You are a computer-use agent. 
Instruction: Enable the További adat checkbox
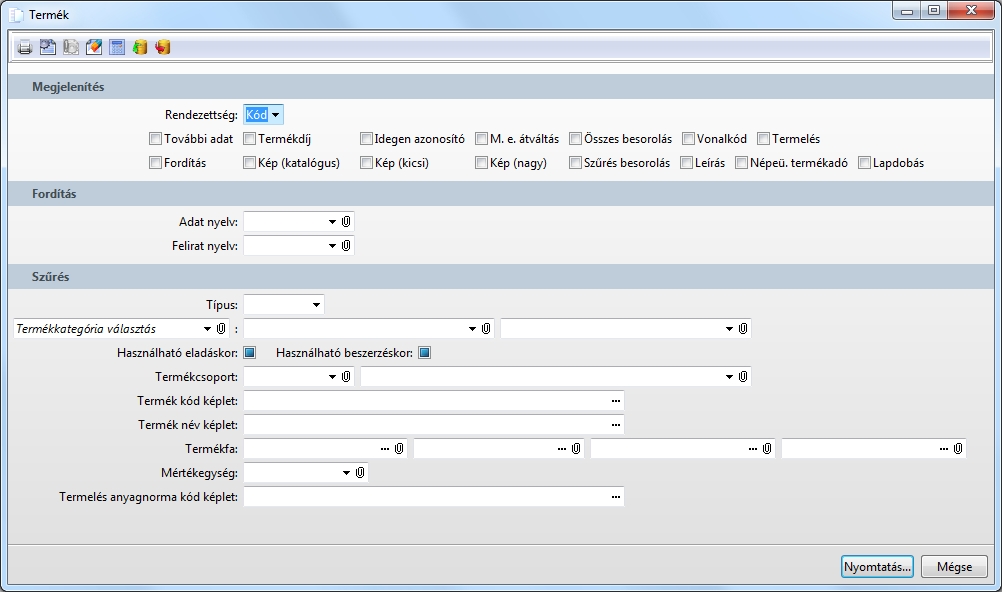155,139
